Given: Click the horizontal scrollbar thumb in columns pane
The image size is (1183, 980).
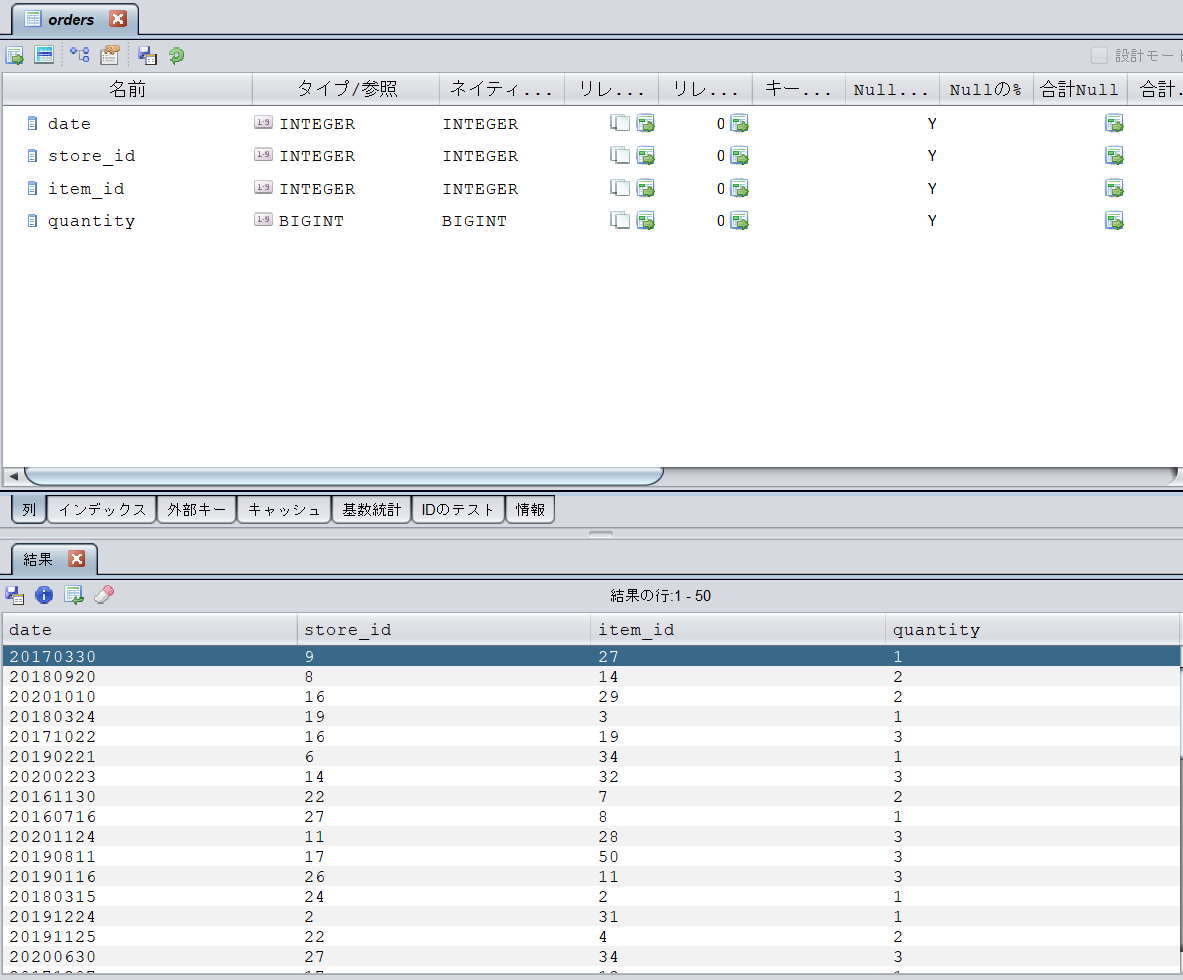Looking at the screenshot, I should coord(344,476).
